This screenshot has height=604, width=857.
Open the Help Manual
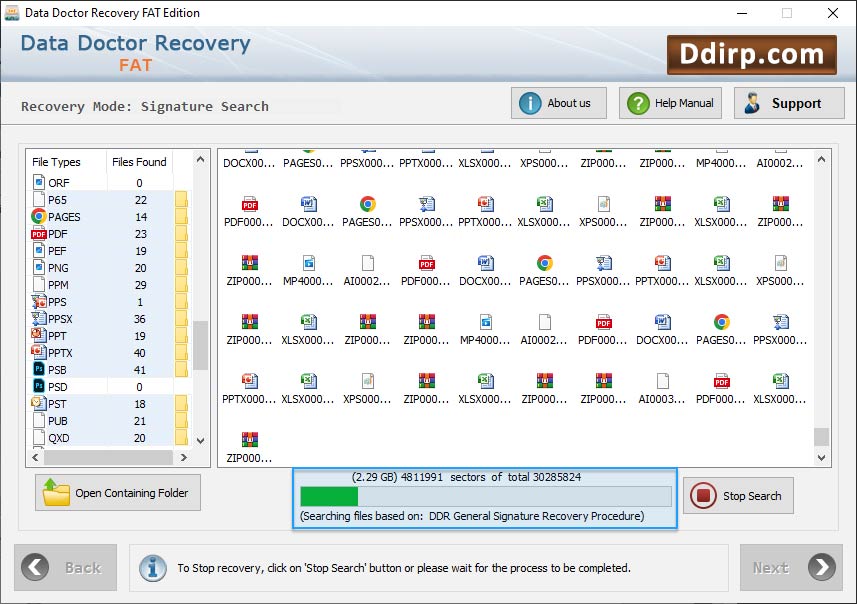tap(670, 103)
